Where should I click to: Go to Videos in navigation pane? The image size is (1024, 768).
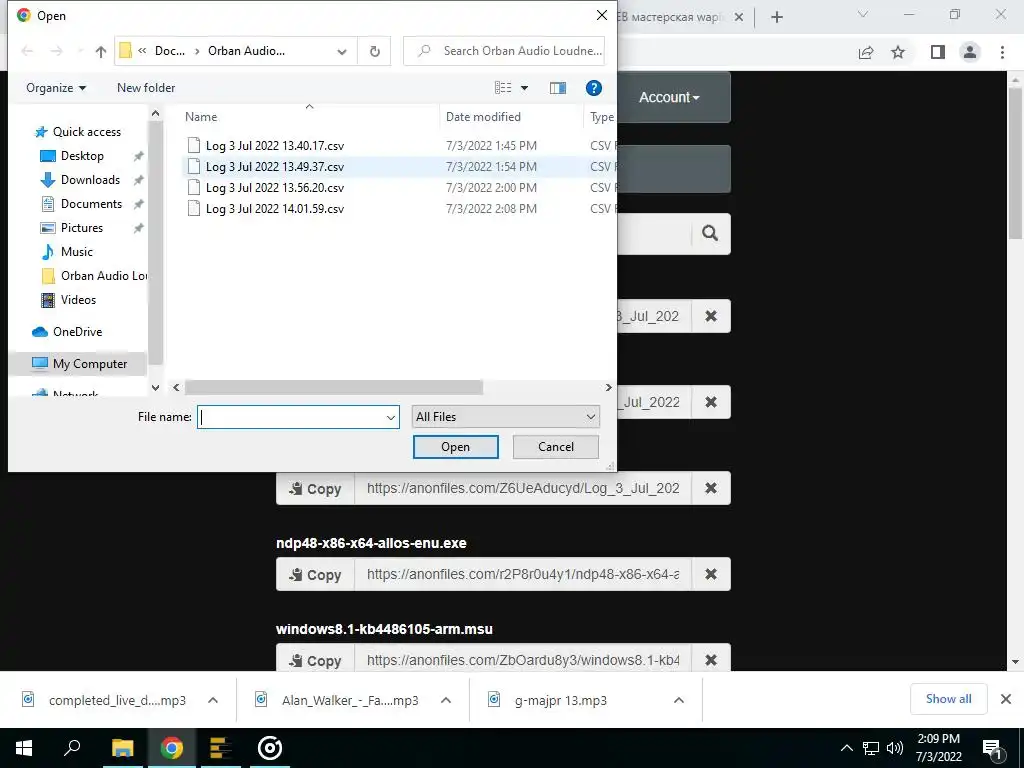click(78, 300)
